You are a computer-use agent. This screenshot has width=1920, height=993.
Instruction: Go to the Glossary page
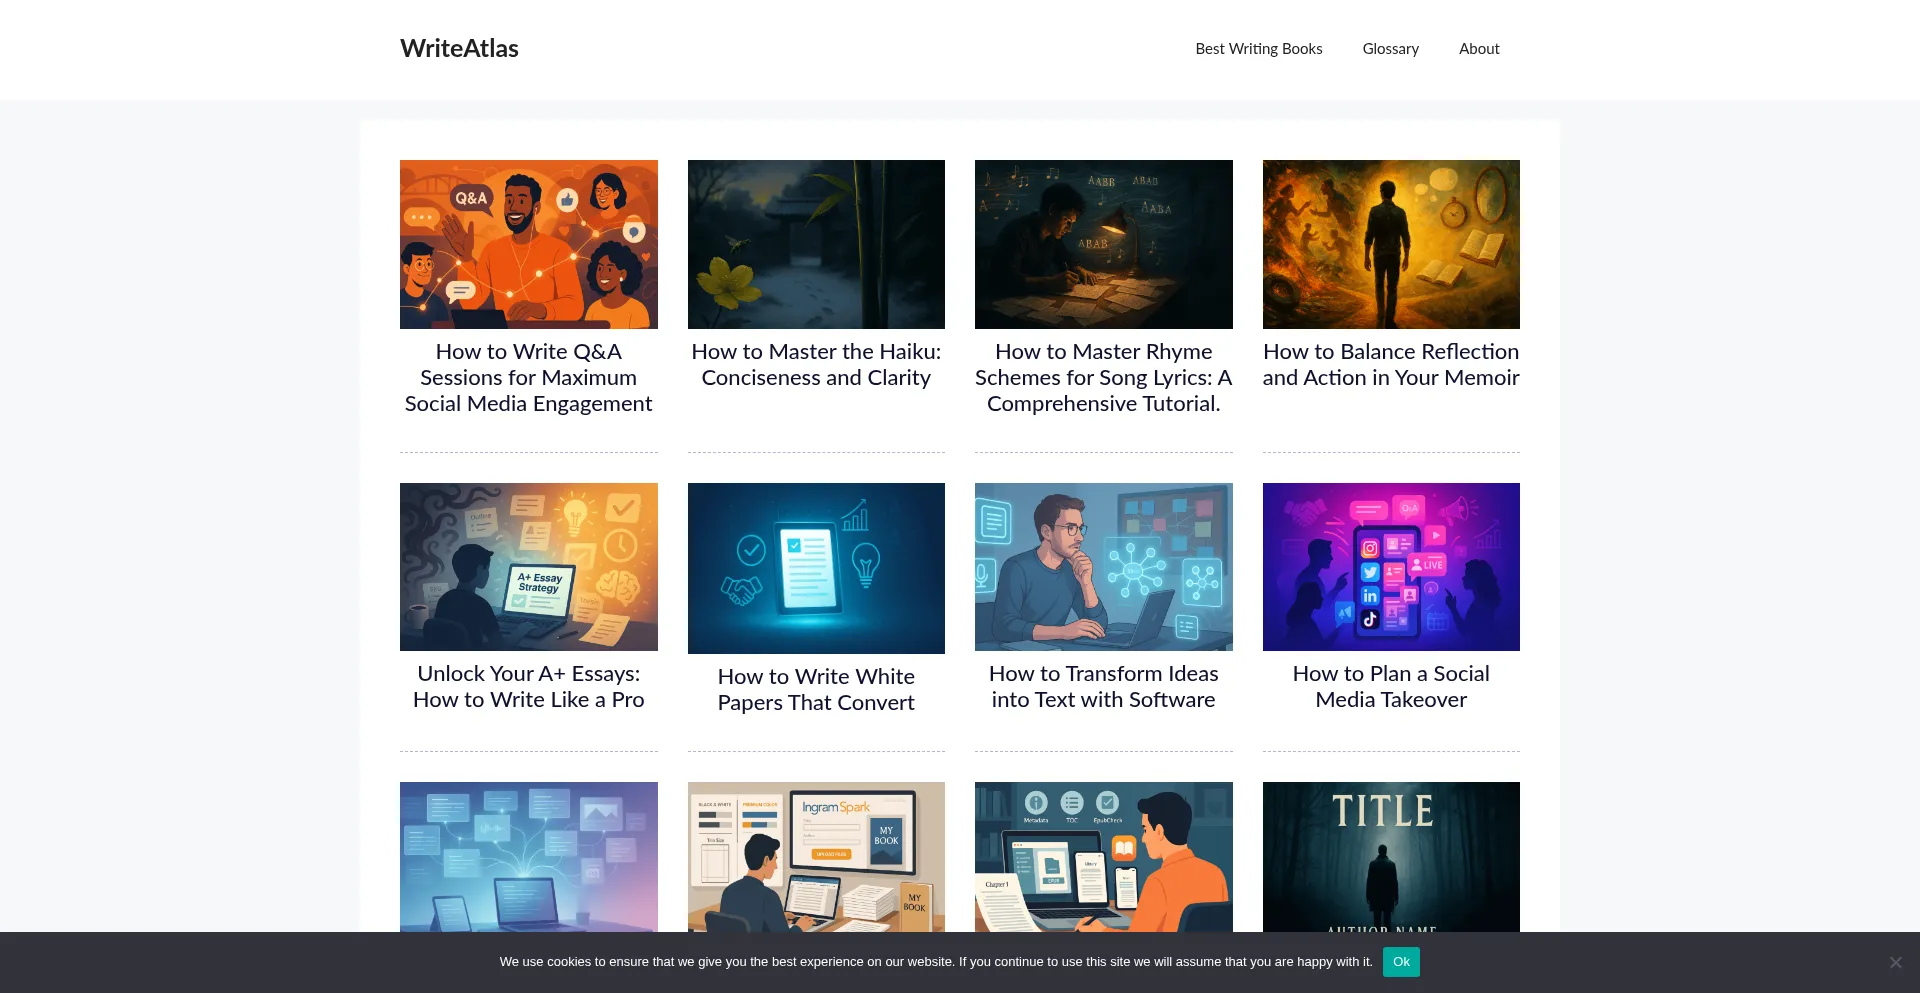point(1390,49)
